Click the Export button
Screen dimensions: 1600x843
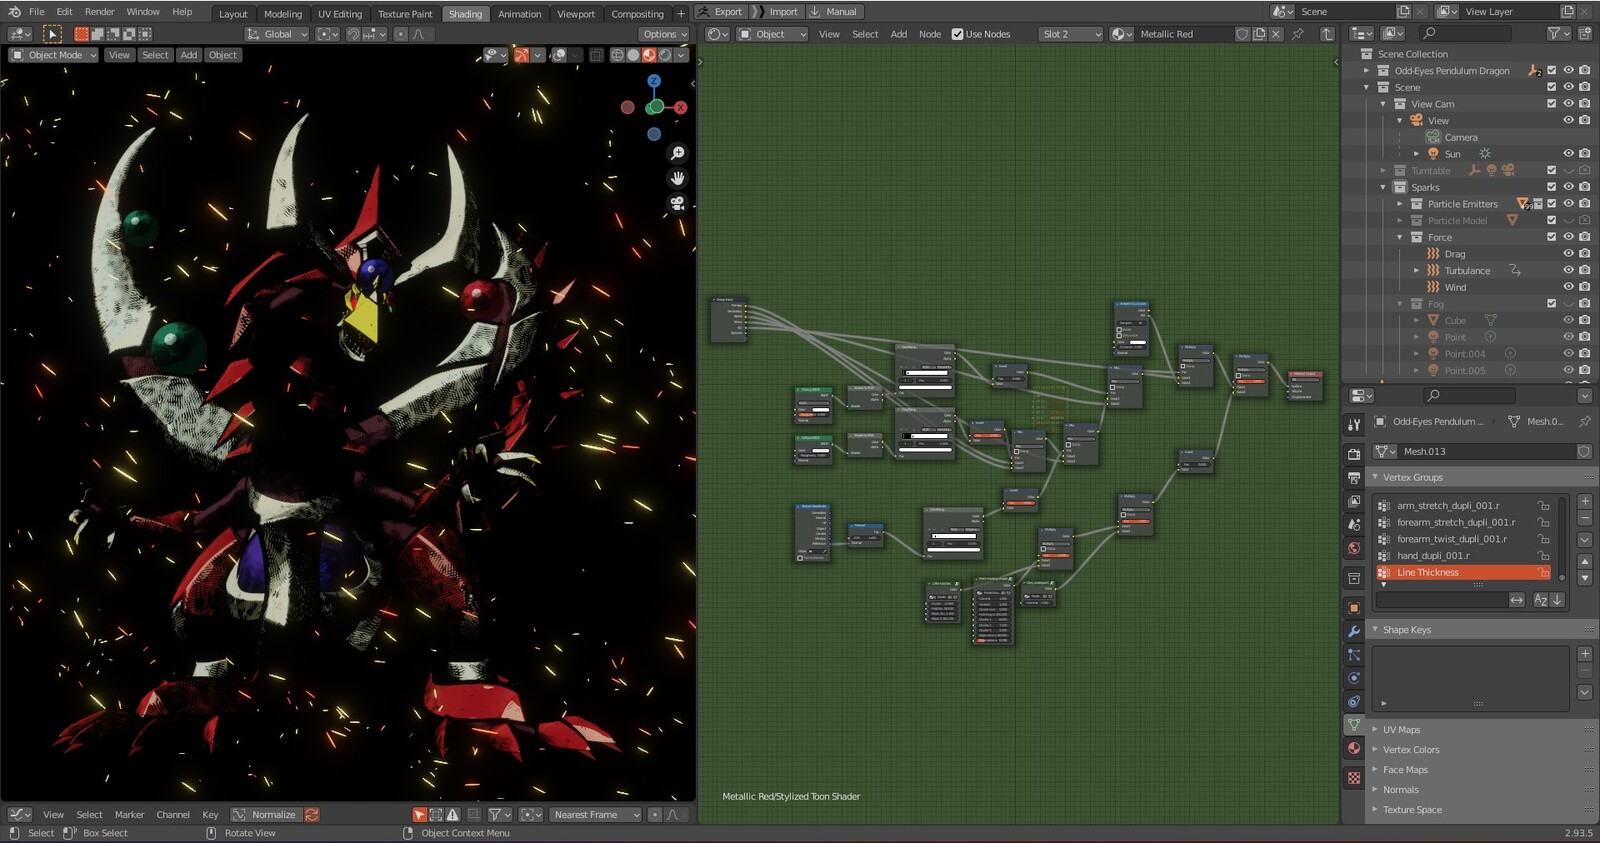point(720,12)
